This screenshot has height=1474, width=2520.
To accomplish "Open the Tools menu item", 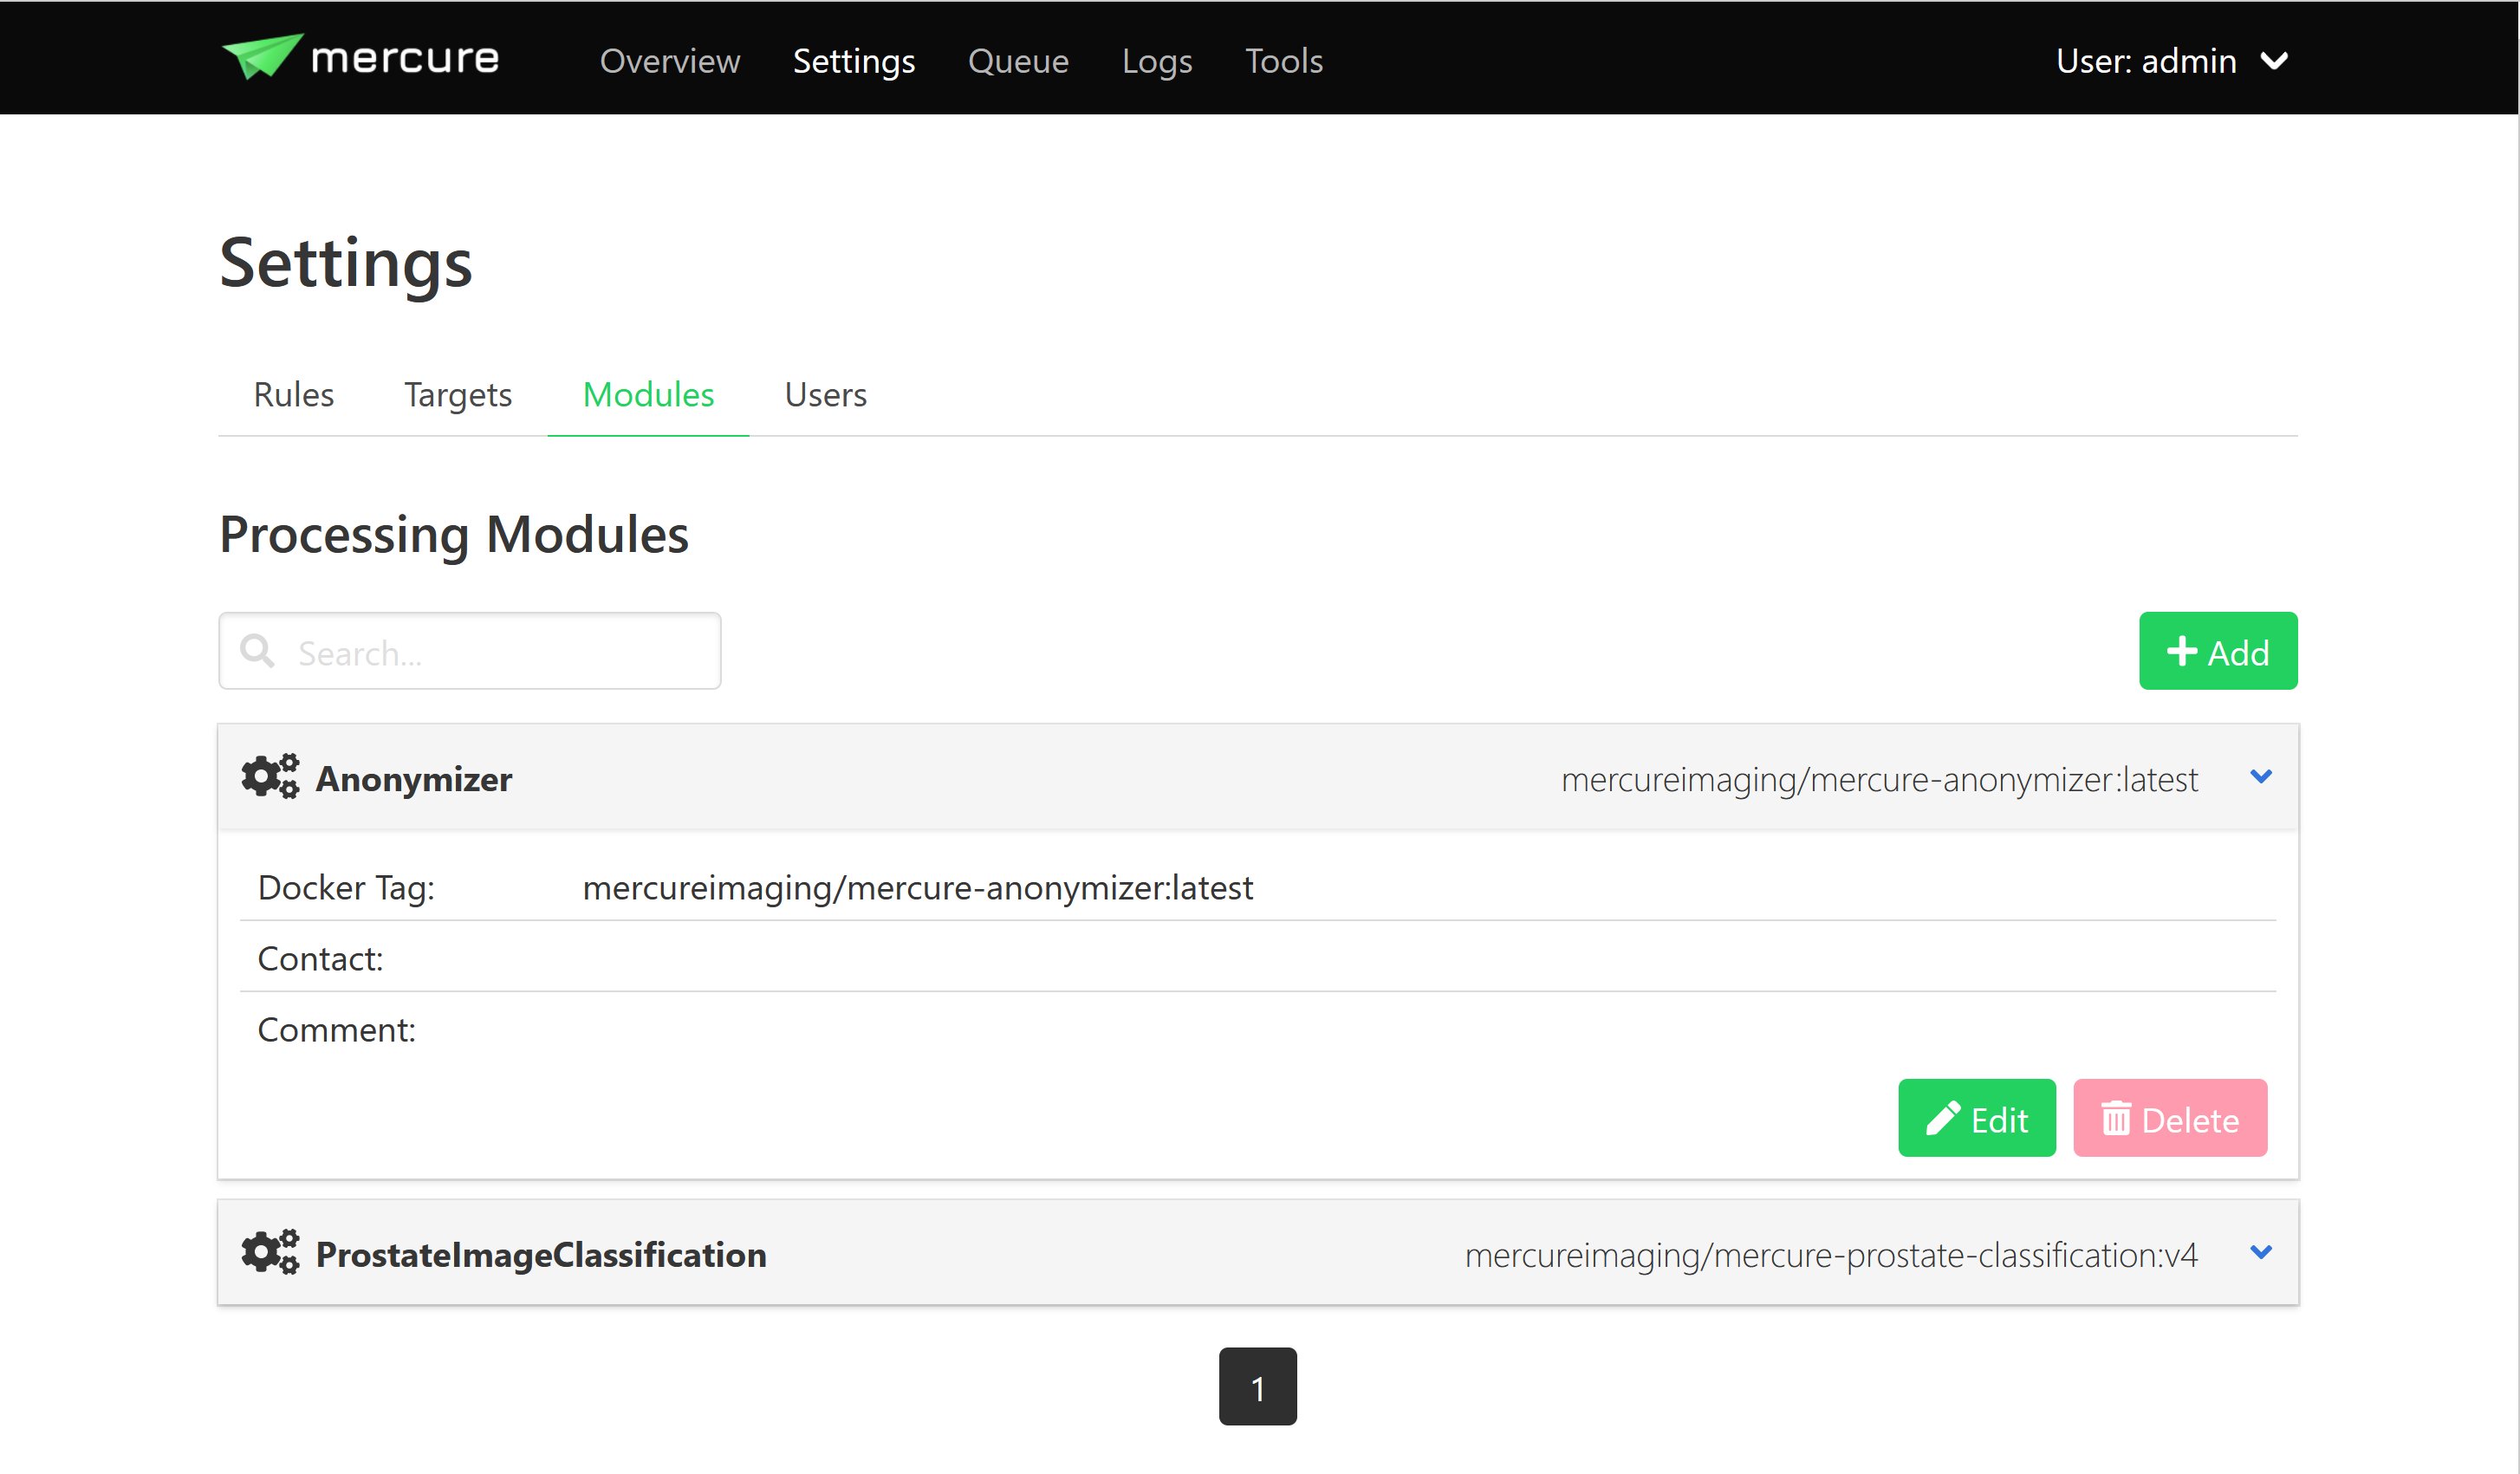I will click(1283, 61).
